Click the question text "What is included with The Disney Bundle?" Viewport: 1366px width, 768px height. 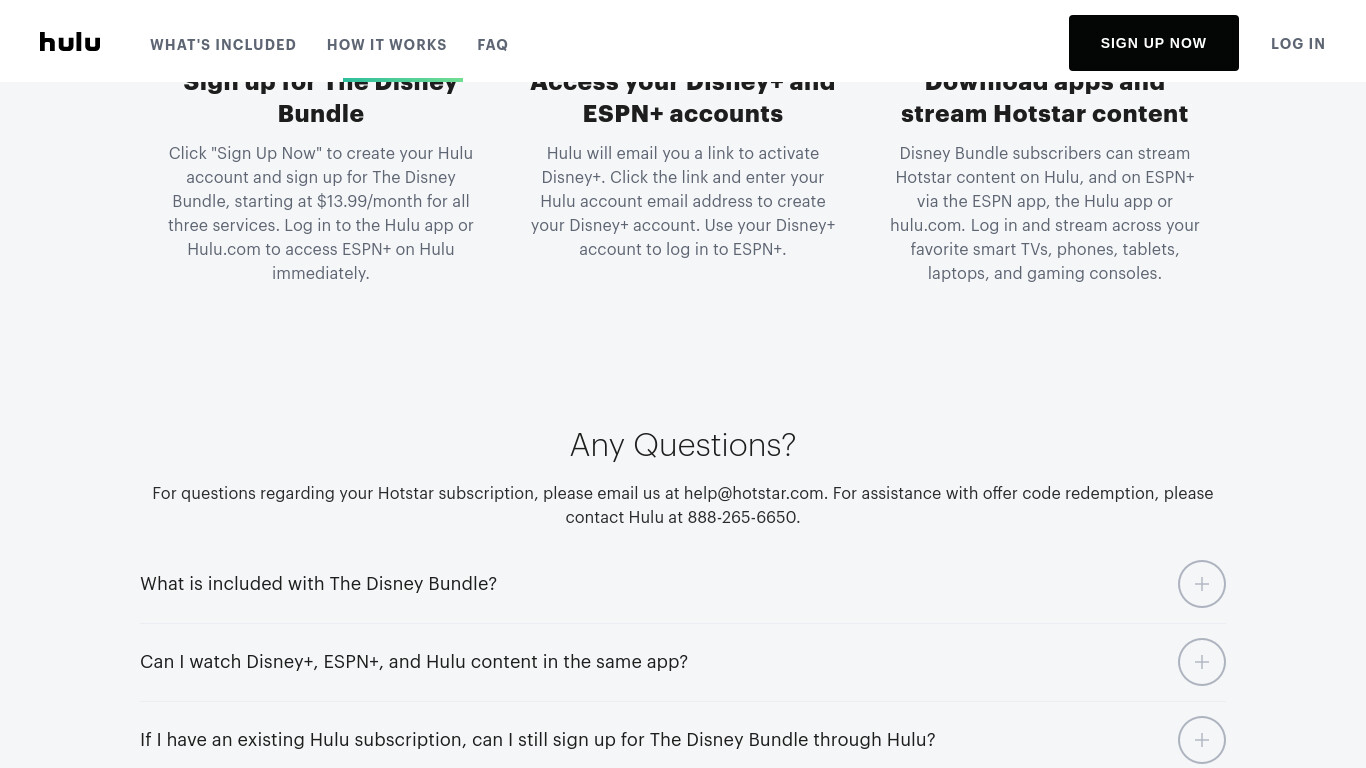tap(318, 584)
